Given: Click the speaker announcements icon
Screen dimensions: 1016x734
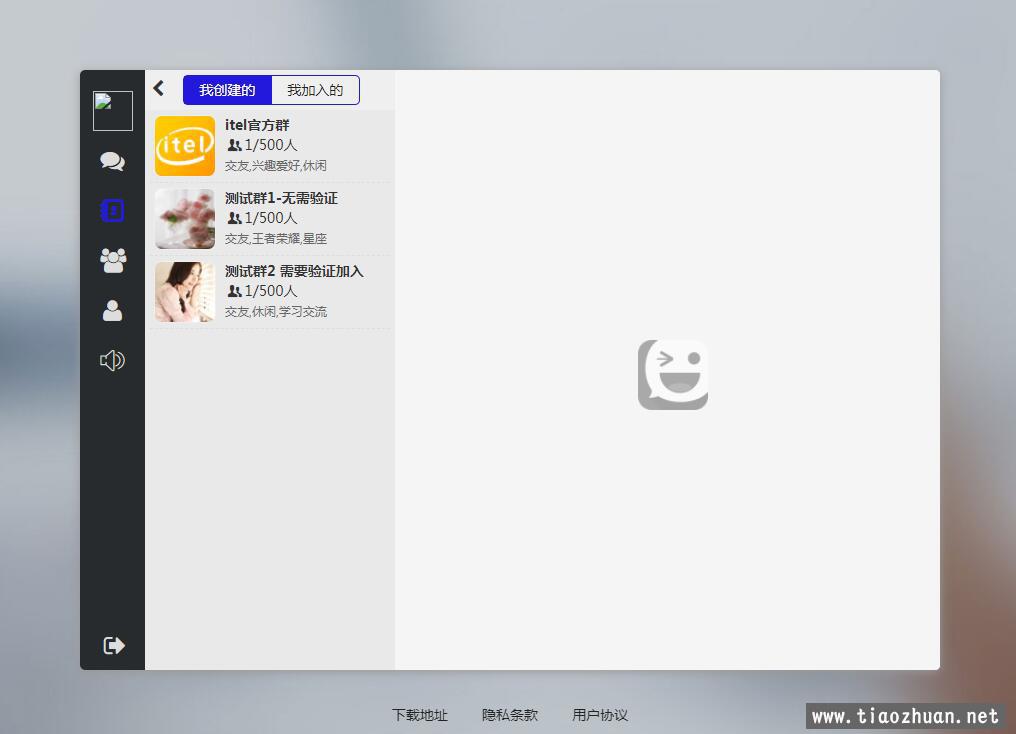Looking at the screenshot, I should [x=113, y=360].
